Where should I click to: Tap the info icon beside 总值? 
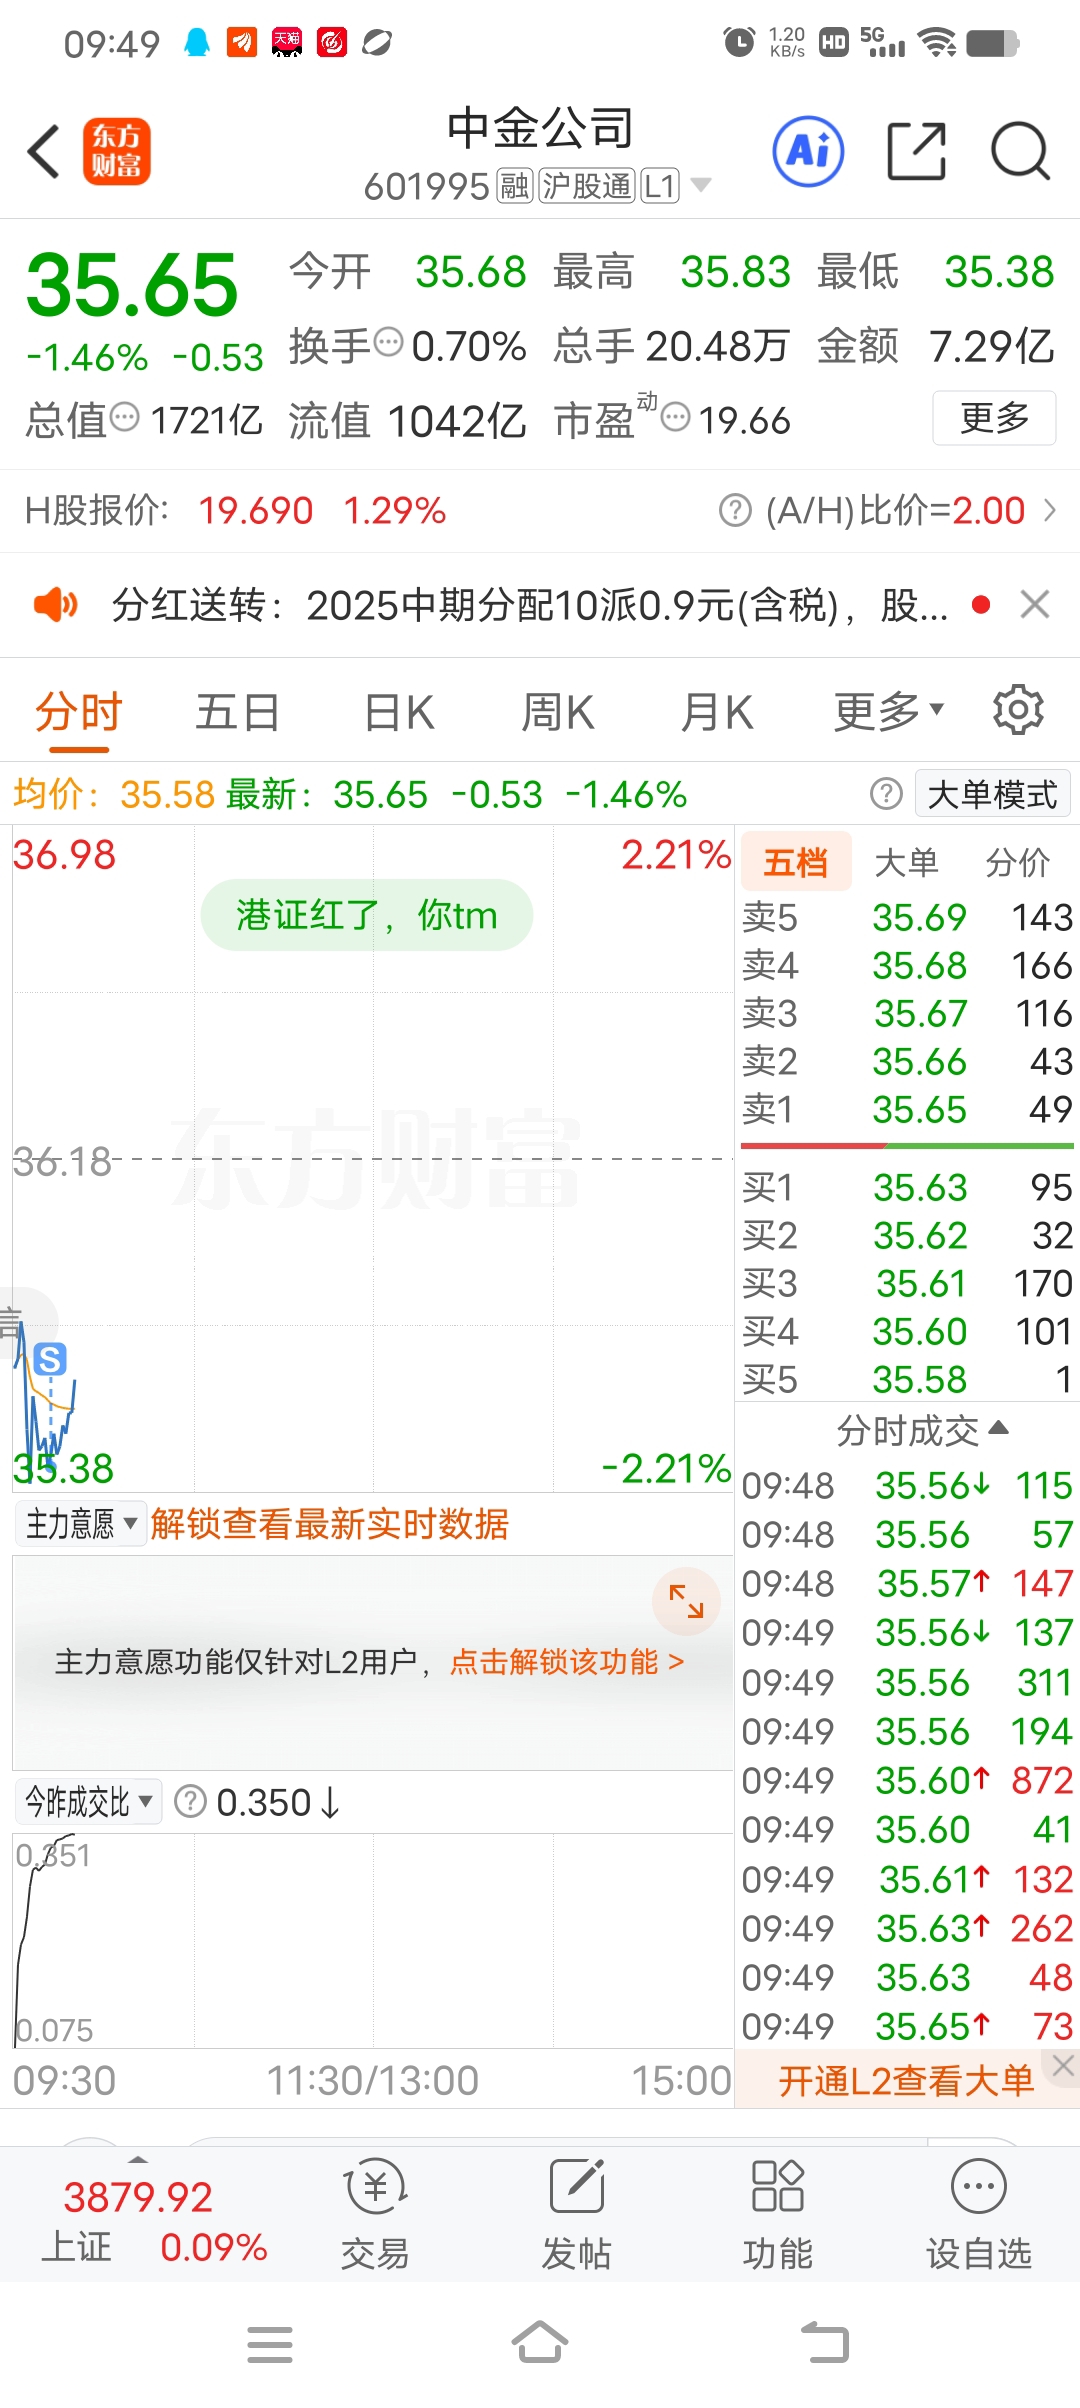pyautogui.click(x=124, y=417)
